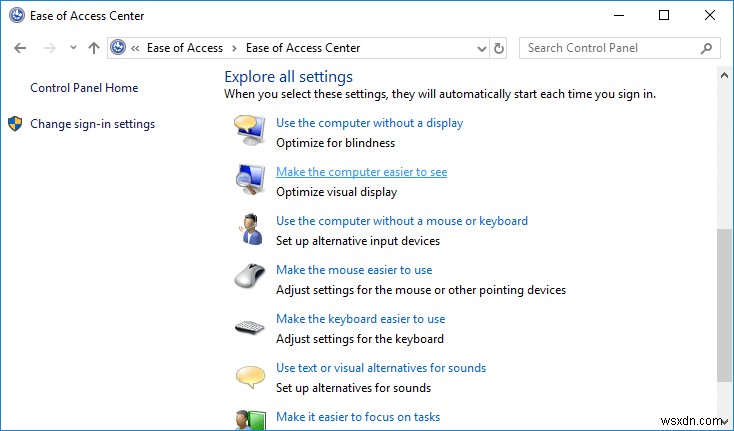Open Make the keyboard easier to use
734x431 pixels.
[x=360, y=319]
